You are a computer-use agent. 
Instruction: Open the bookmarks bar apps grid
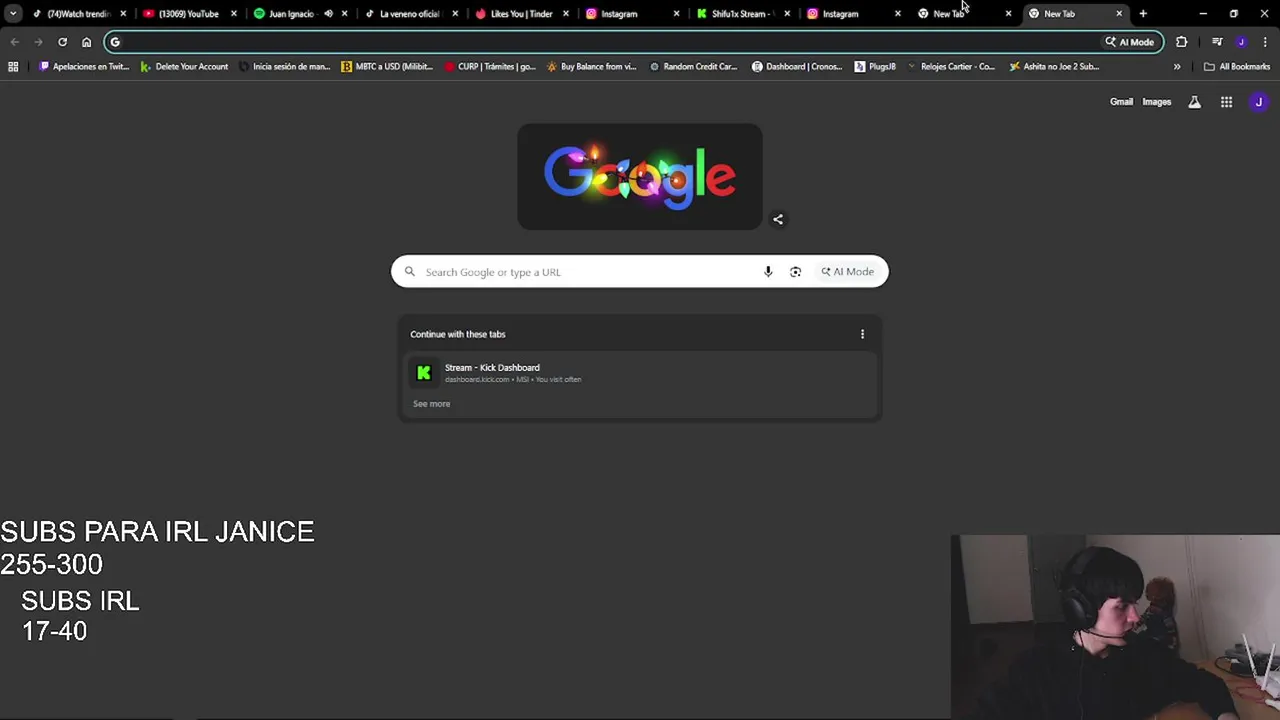(13, 67)
